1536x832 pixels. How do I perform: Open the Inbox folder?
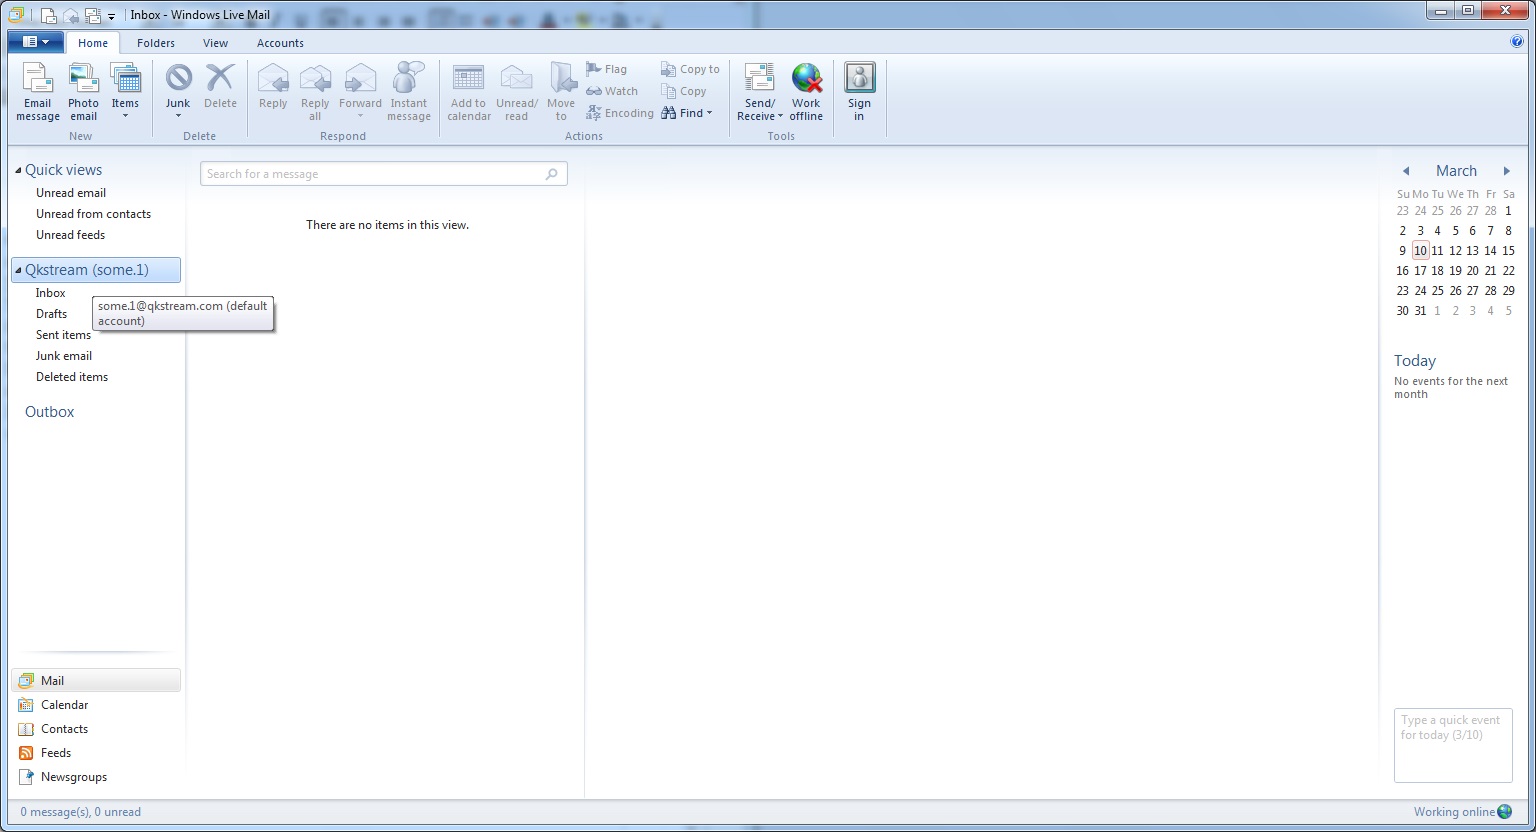tap(51, 293)
